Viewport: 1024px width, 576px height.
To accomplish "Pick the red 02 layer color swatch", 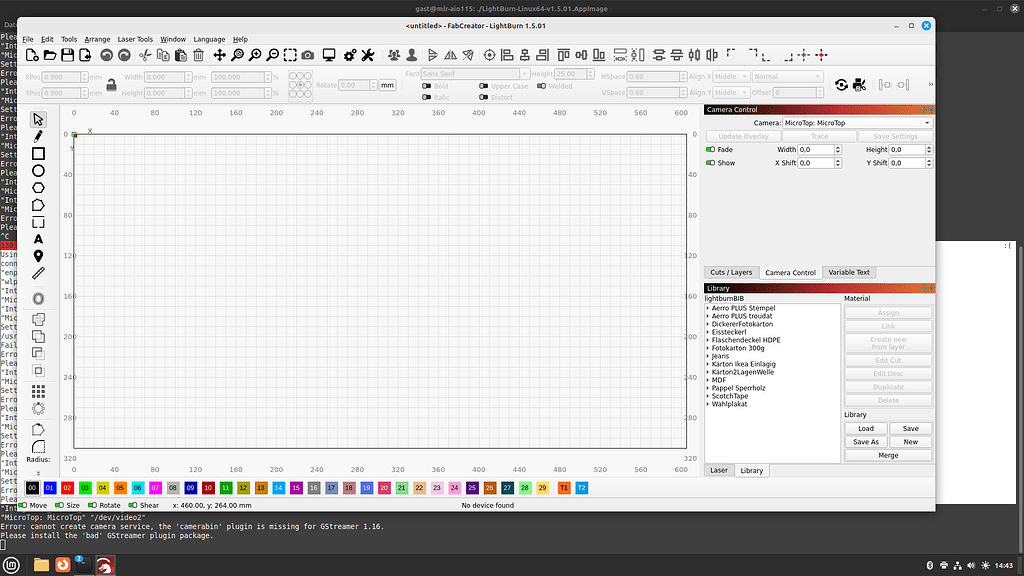I will click(67, 487).
